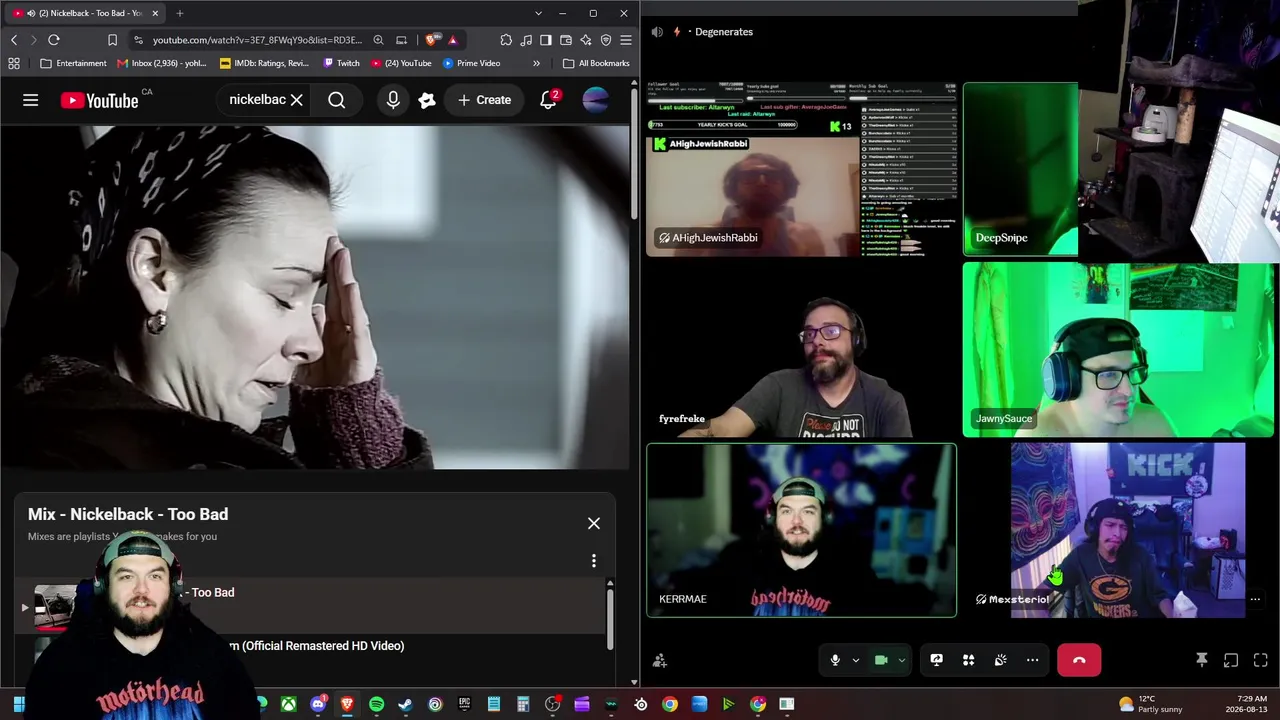The image size is (1280, 720).
Task: Open Mexsteriol tile three-dot menu
Action: (1255, 599)
